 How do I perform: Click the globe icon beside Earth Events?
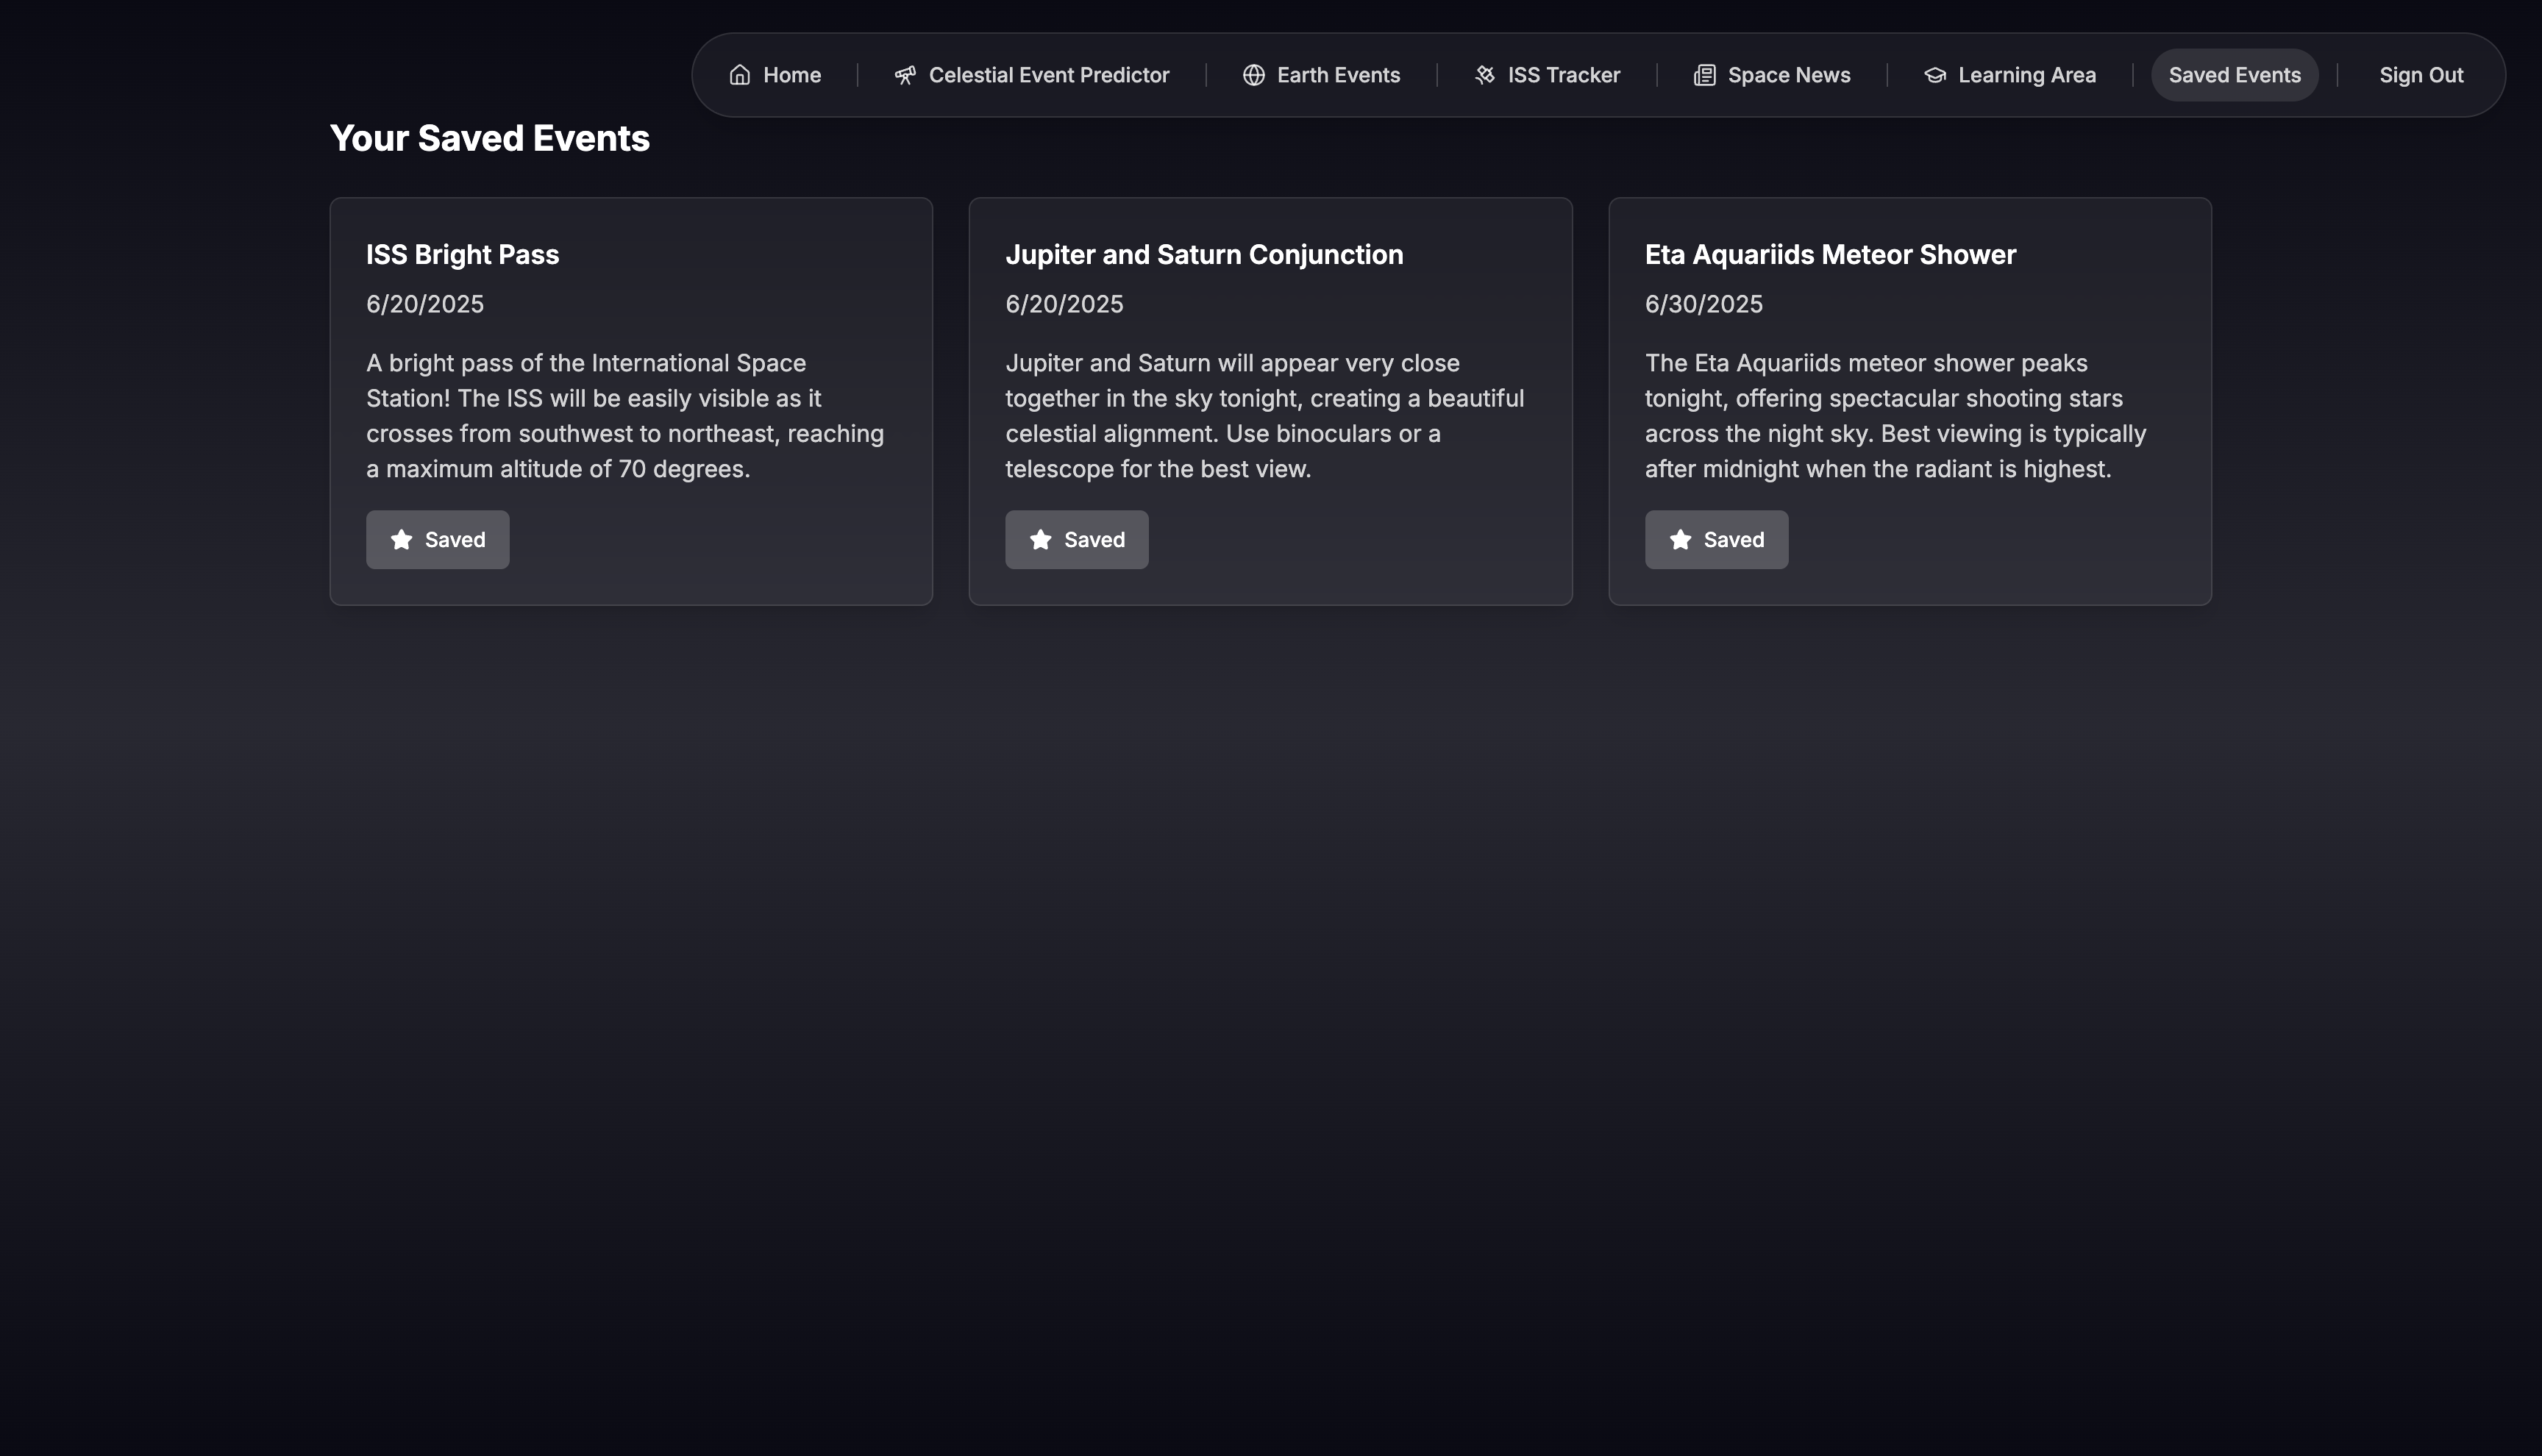point(1253,75)
